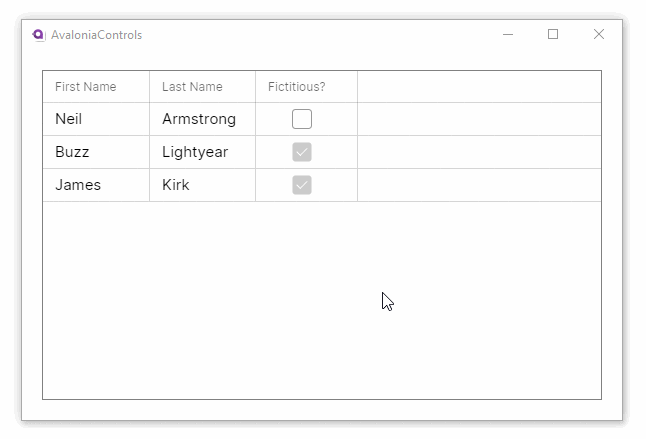Click the AvaloniaControls app icon in title bar

39,34
